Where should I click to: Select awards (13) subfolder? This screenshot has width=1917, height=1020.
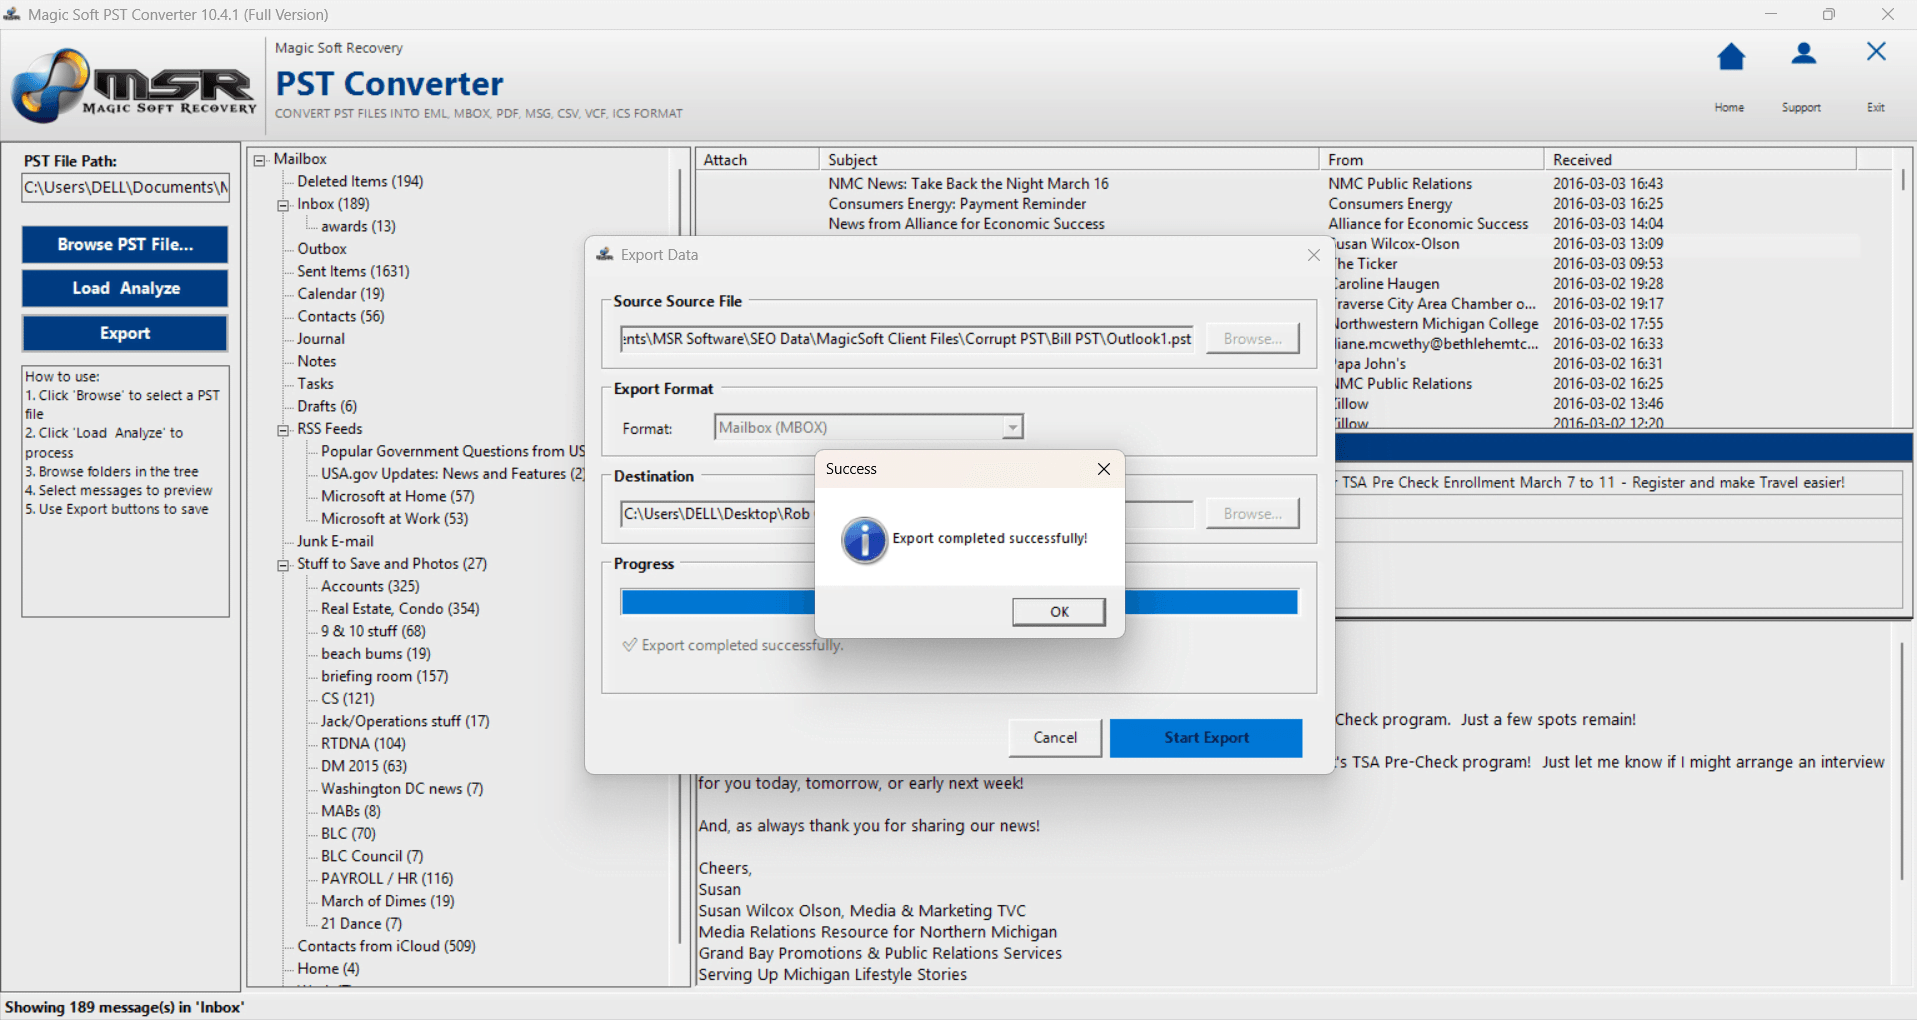[x=358, y=226]
